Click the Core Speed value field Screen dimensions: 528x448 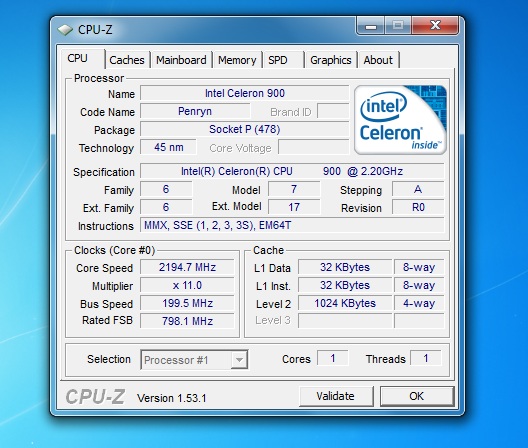pyautogui.click(x=187, y=267)
